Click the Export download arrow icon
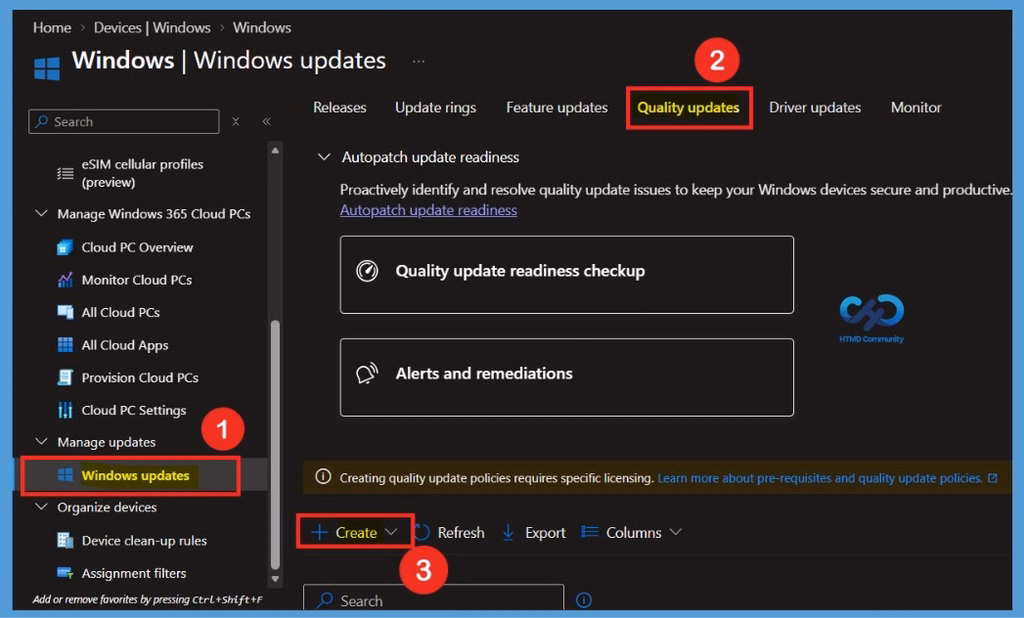1024x618 pixels. 508,533
